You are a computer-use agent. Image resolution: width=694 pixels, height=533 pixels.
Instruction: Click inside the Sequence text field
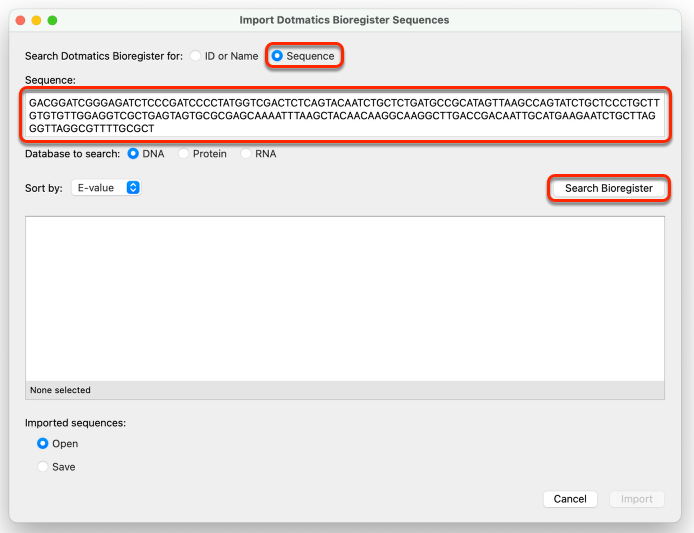345,115
